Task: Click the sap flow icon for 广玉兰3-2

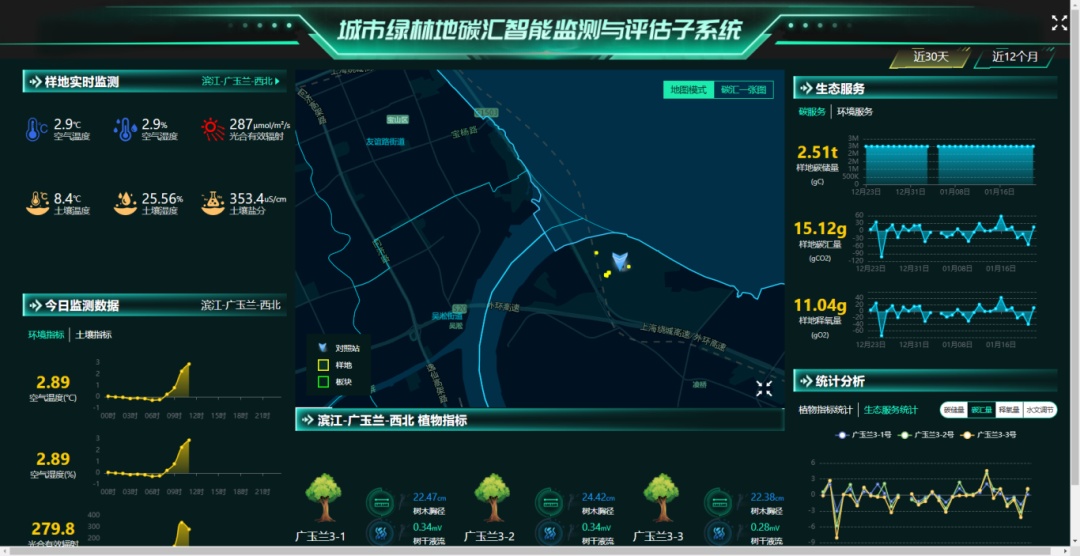Action: pos(549,533)
